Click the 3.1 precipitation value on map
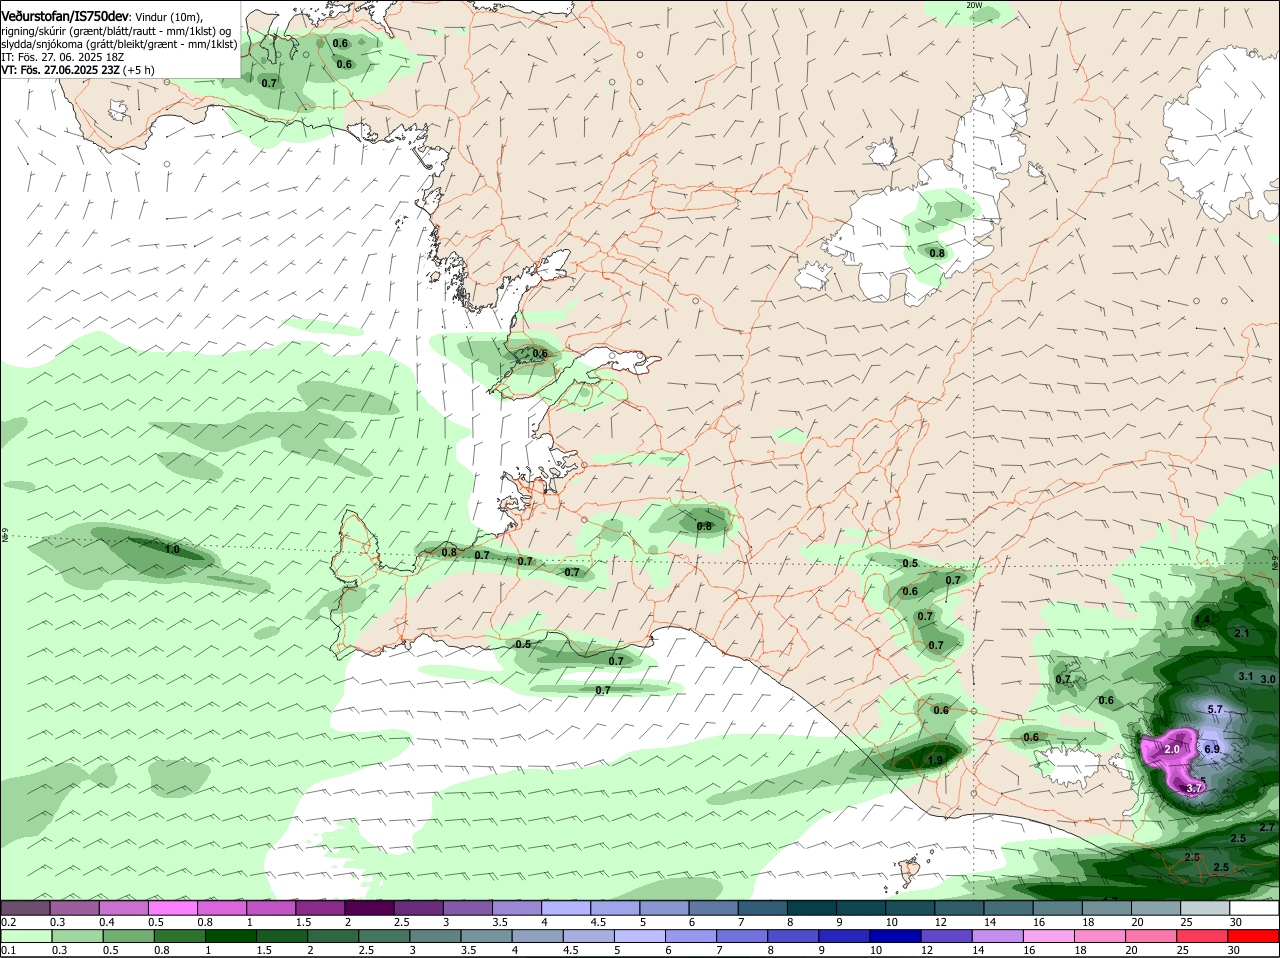This screenshot has width=1280, height=958. click(x=1246, y=677)
